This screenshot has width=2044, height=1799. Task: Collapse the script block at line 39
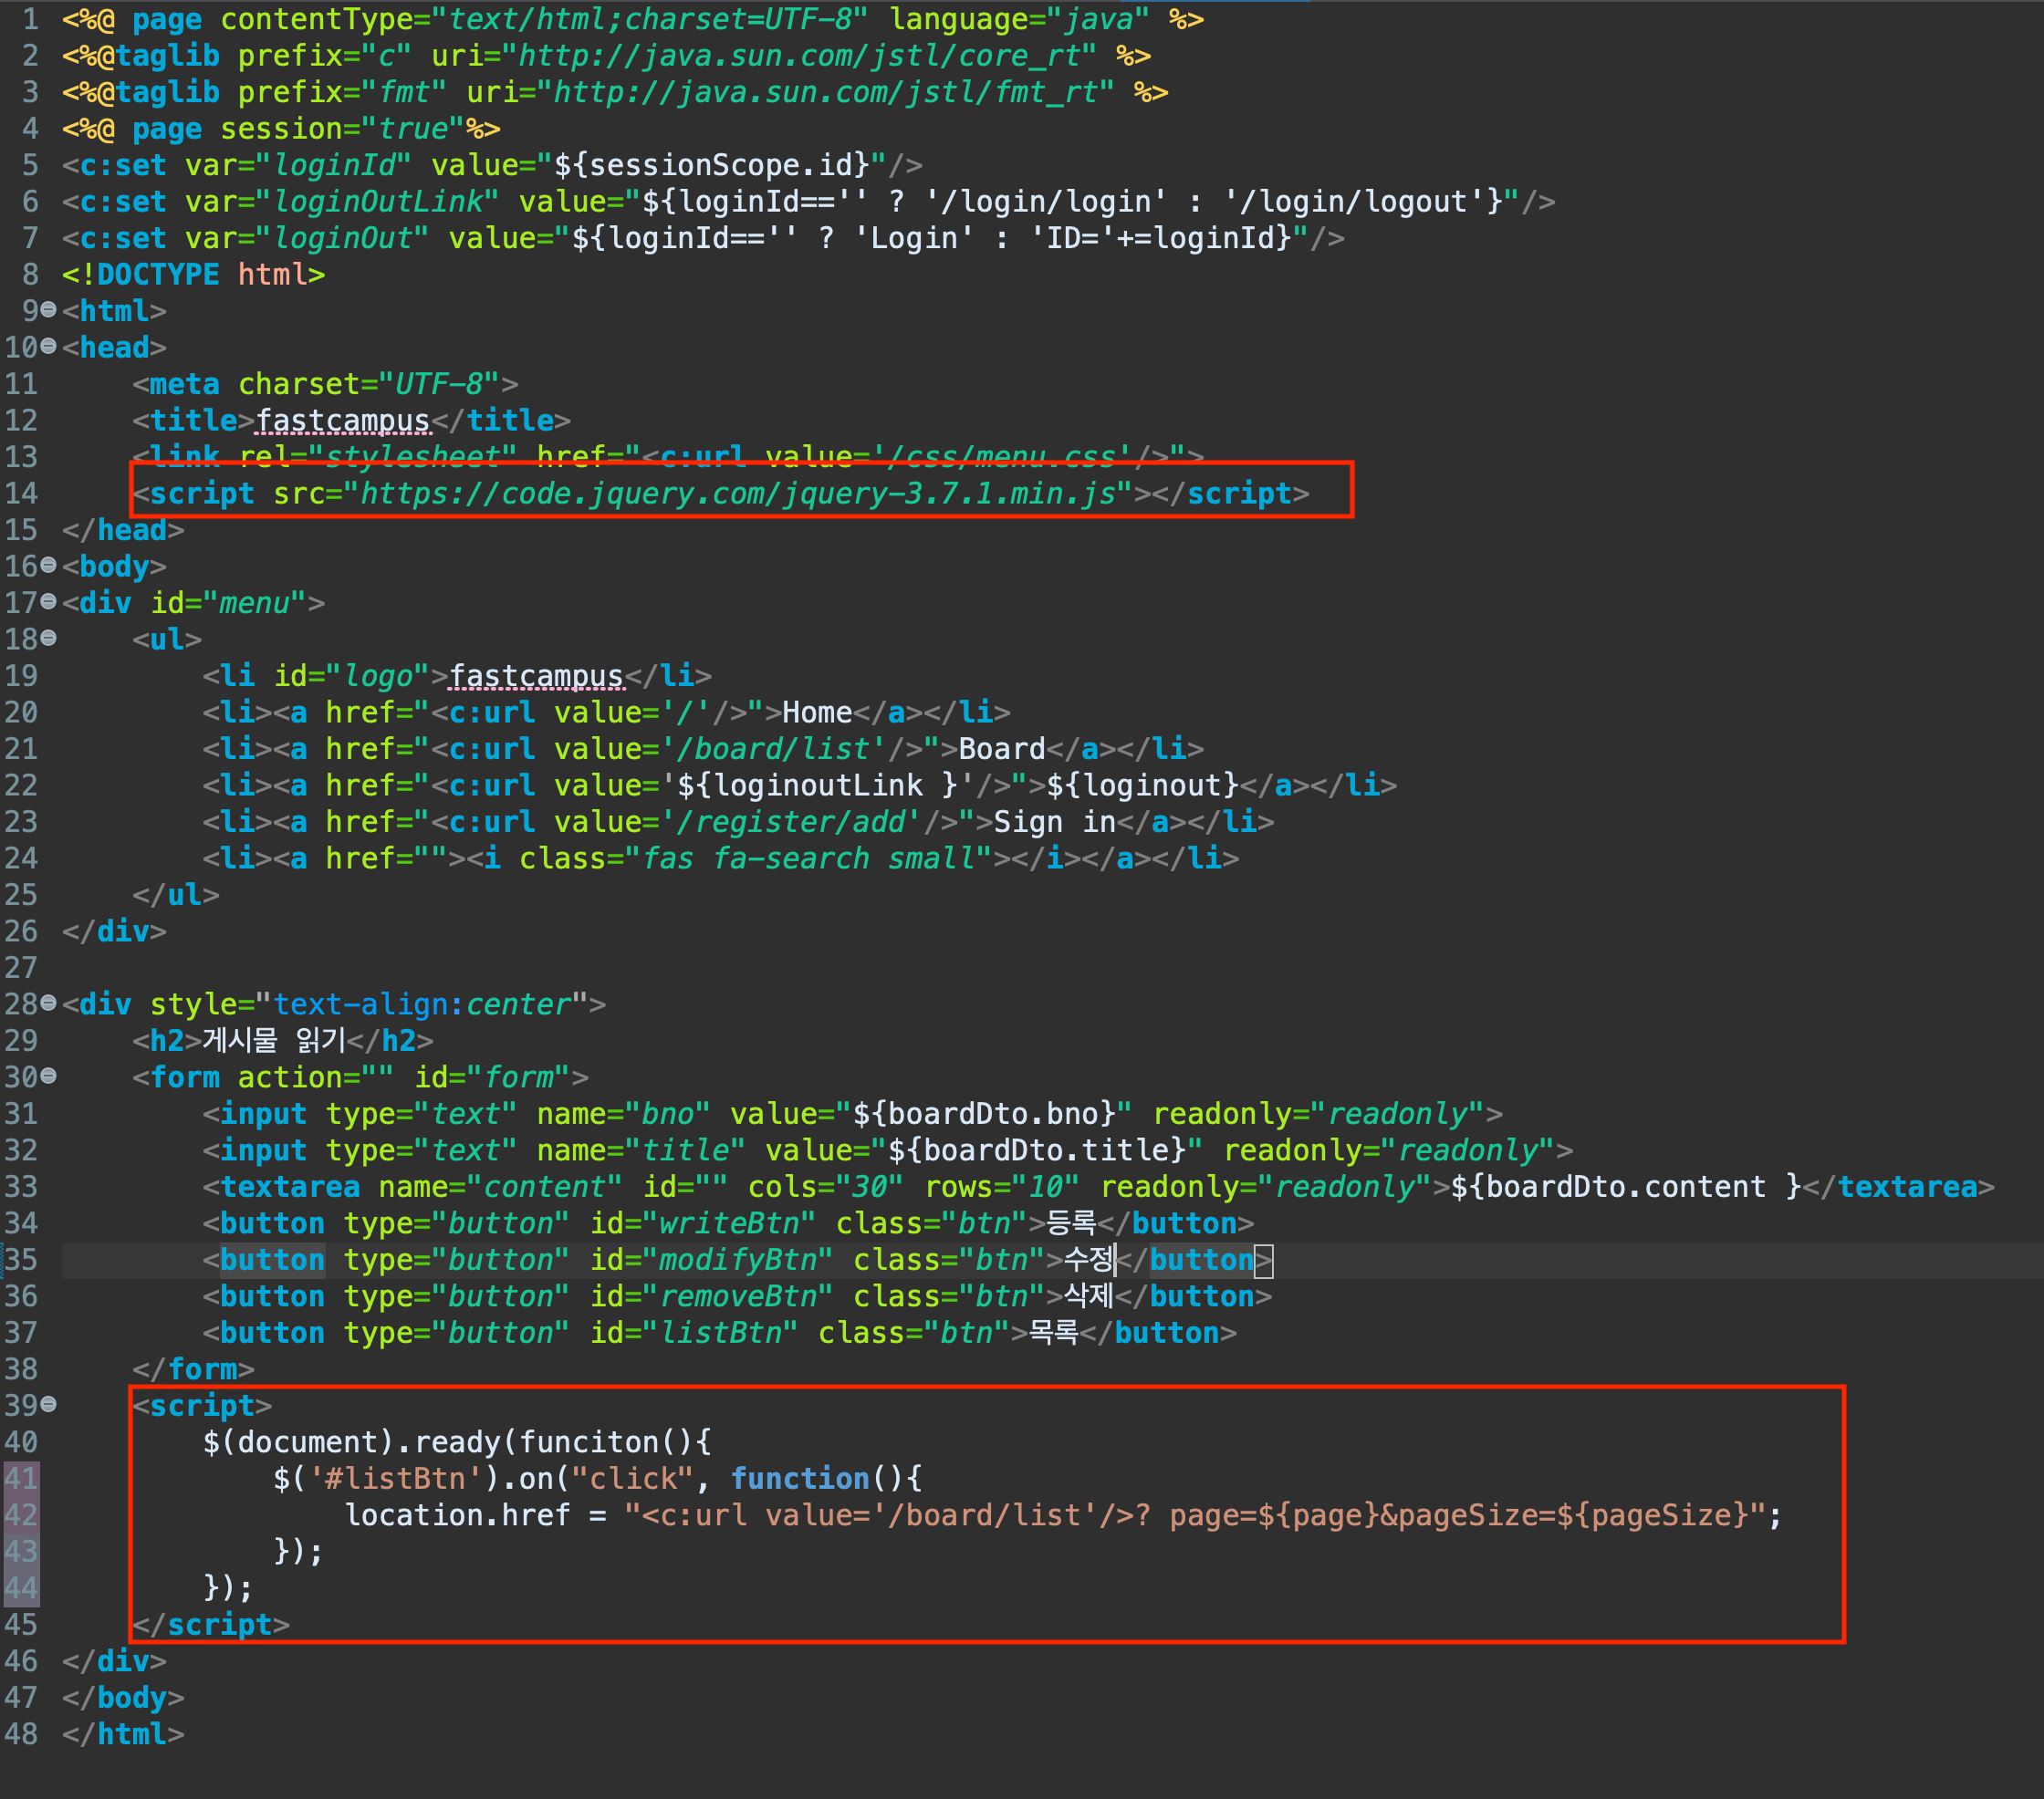[47, 1405]
